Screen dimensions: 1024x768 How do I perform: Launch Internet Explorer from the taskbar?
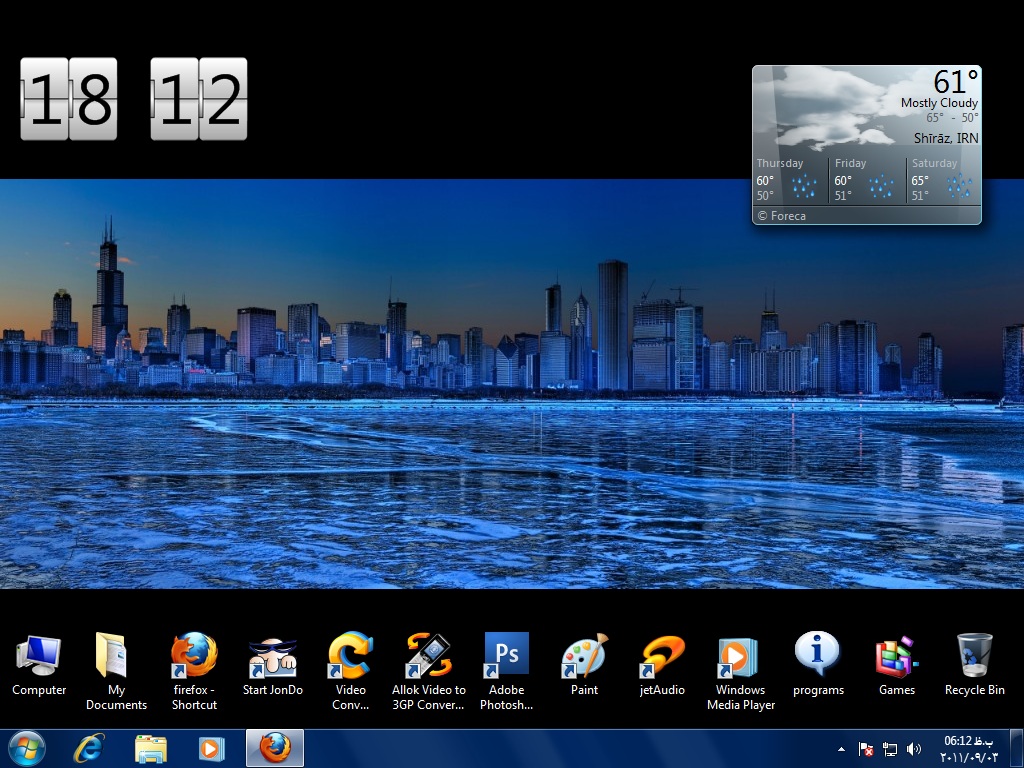pos(90,748)
